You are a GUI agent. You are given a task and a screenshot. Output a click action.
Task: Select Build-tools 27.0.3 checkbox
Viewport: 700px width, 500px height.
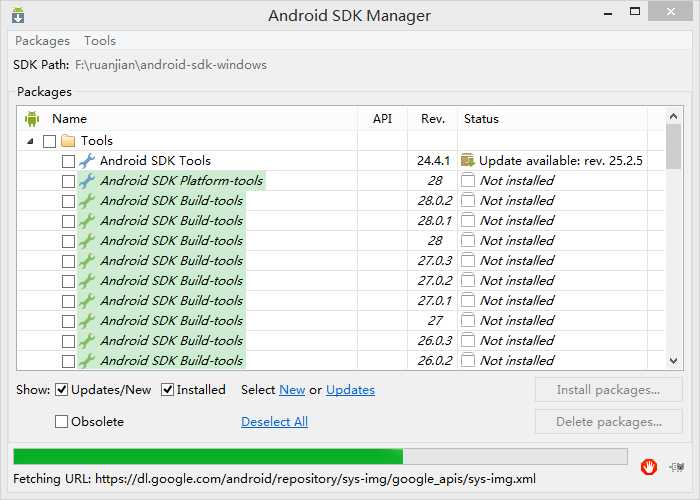(x=68, y=261)
